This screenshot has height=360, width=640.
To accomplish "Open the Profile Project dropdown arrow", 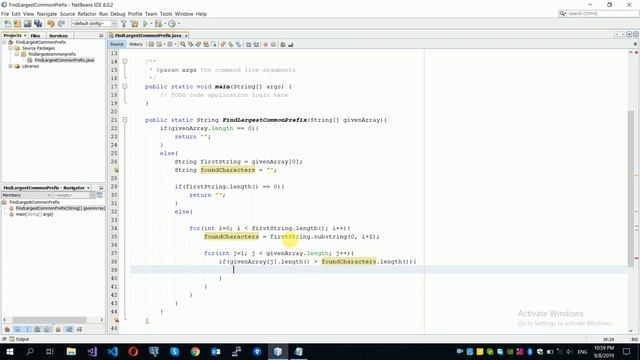I will tap(178, 24).
